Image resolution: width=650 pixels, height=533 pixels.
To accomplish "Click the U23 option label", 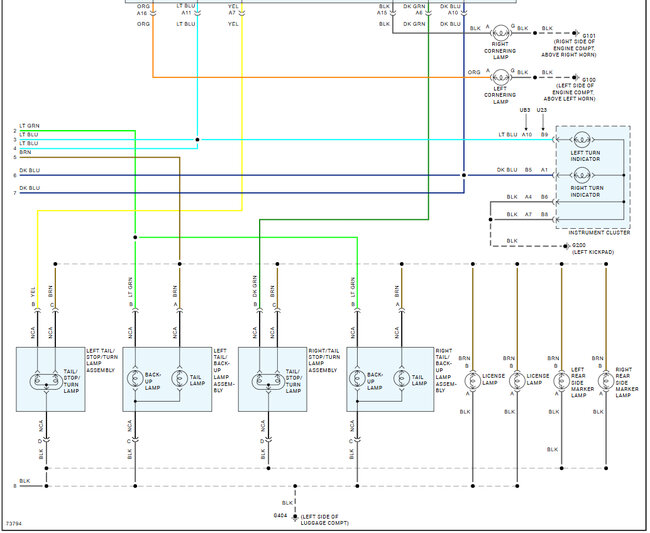I will [x=542, y=110].
